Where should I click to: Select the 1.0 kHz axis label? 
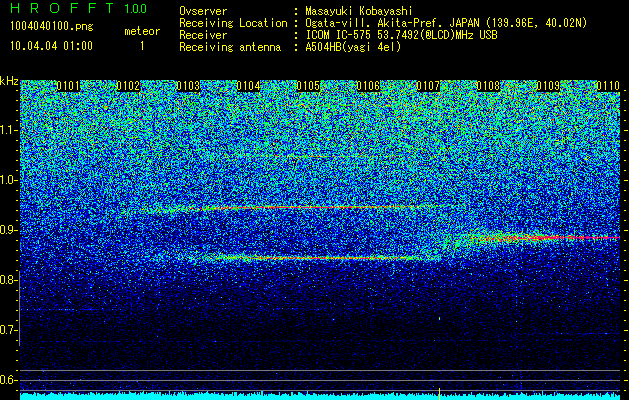(9, 180)
